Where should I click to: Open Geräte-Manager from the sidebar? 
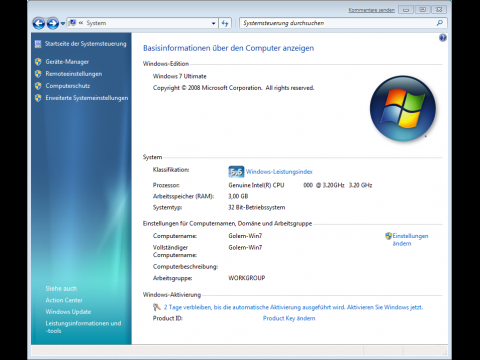click(67, 62)
